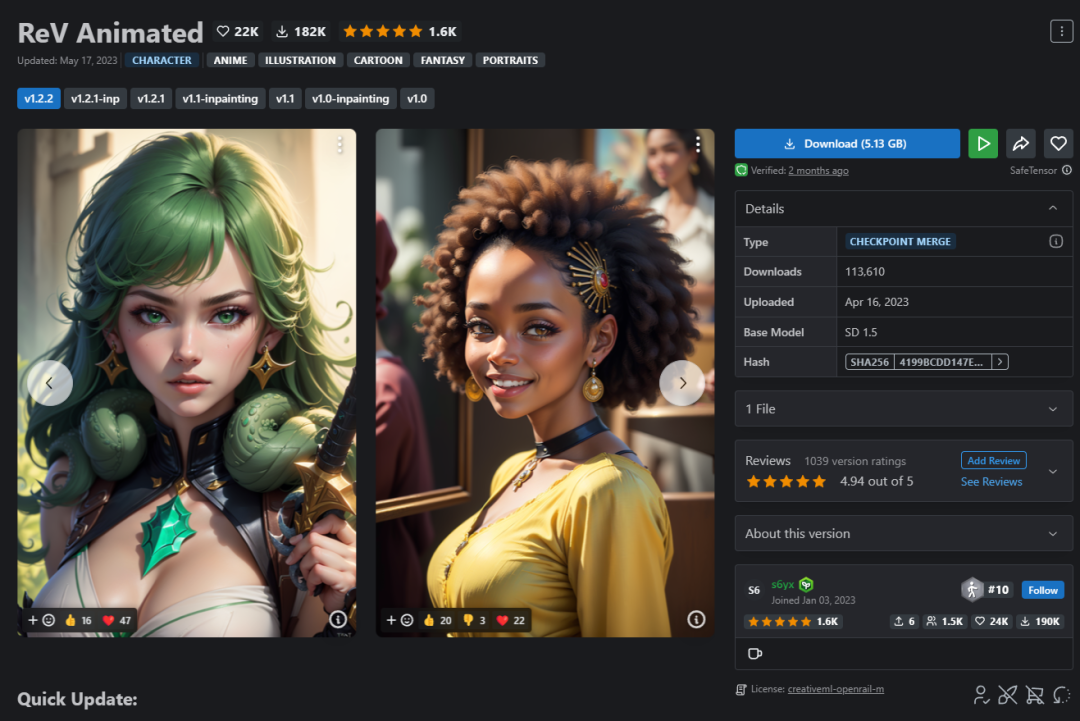
Task: Click the Add Review button
Action: tap(993, 461)
